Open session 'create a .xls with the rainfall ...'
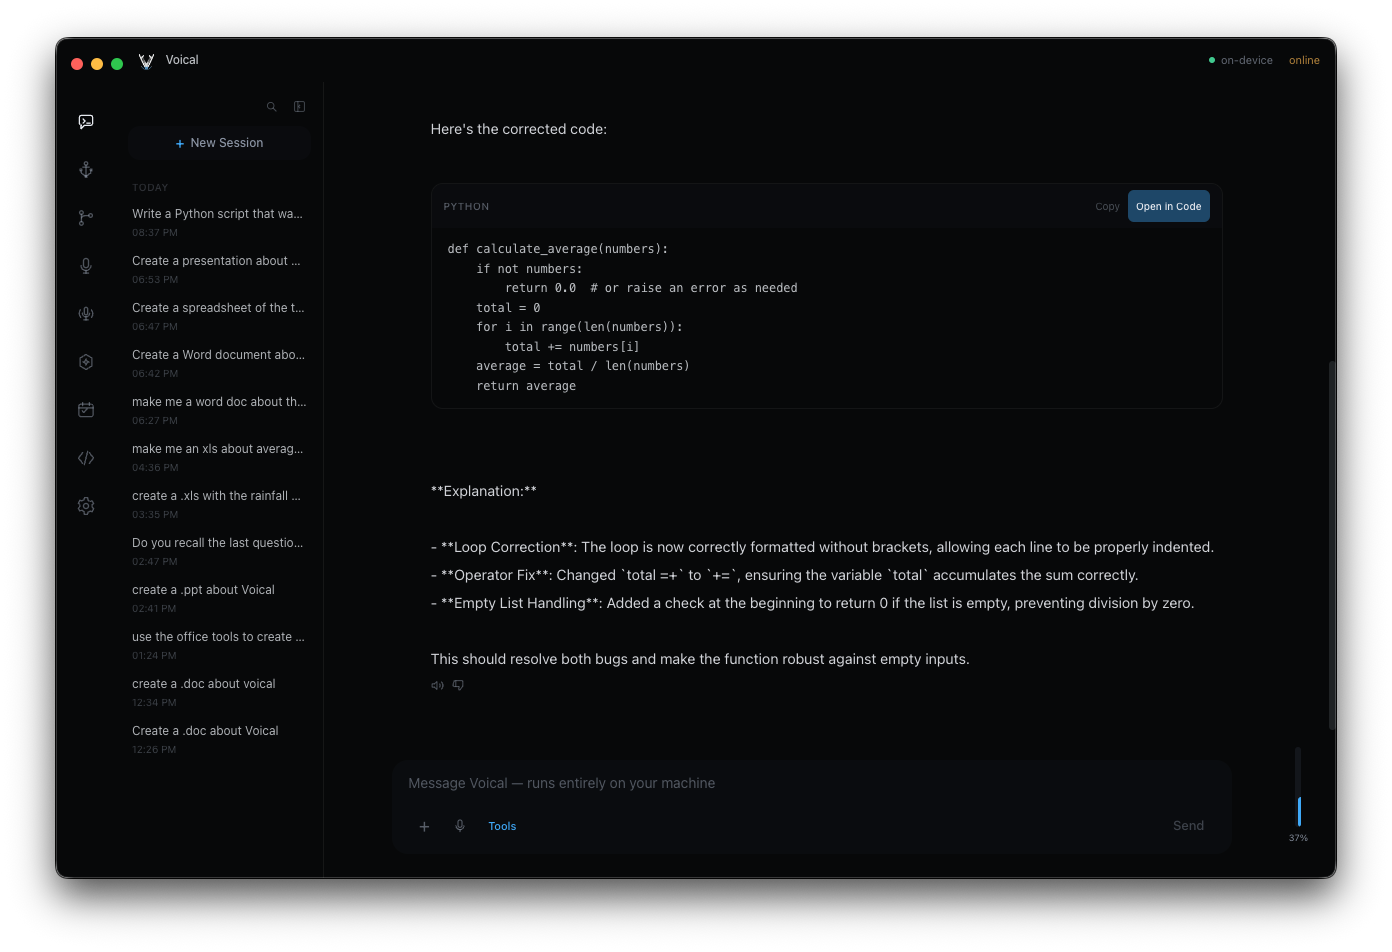Screen dimensions: 1392x952 (219, 504)
